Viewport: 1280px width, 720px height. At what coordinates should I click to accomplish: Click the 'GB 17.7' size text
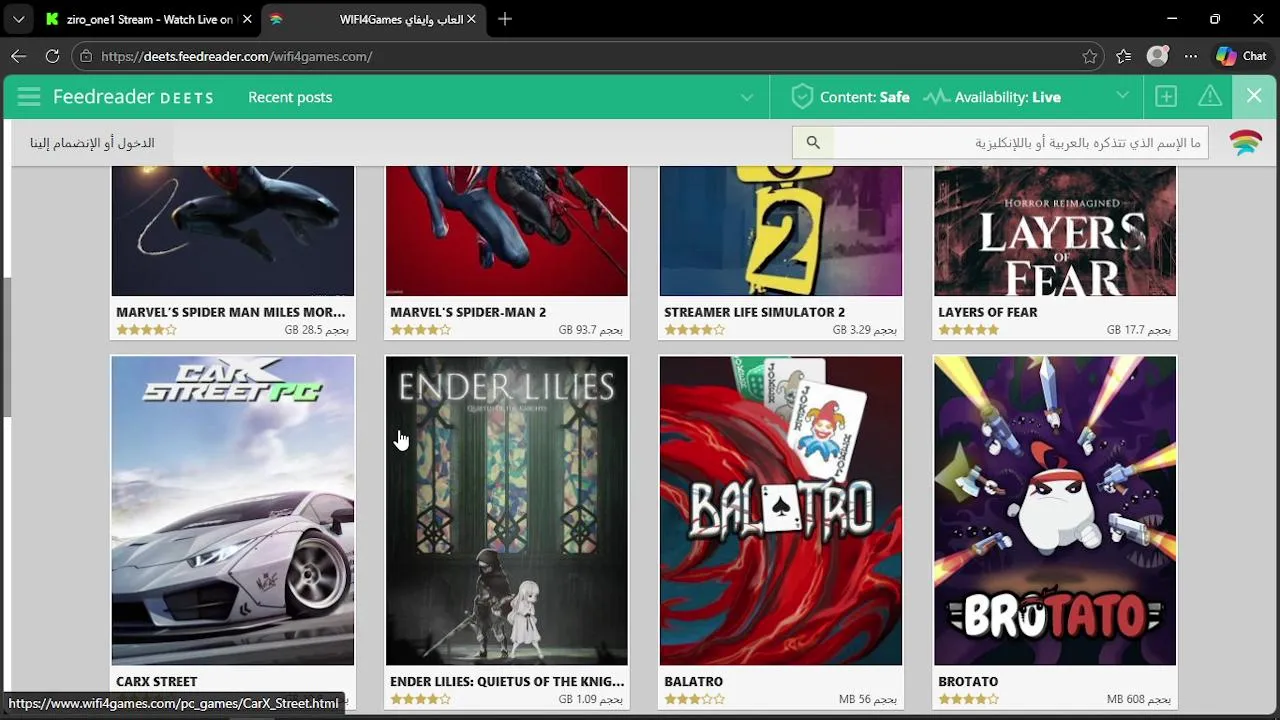[1139, 330]
